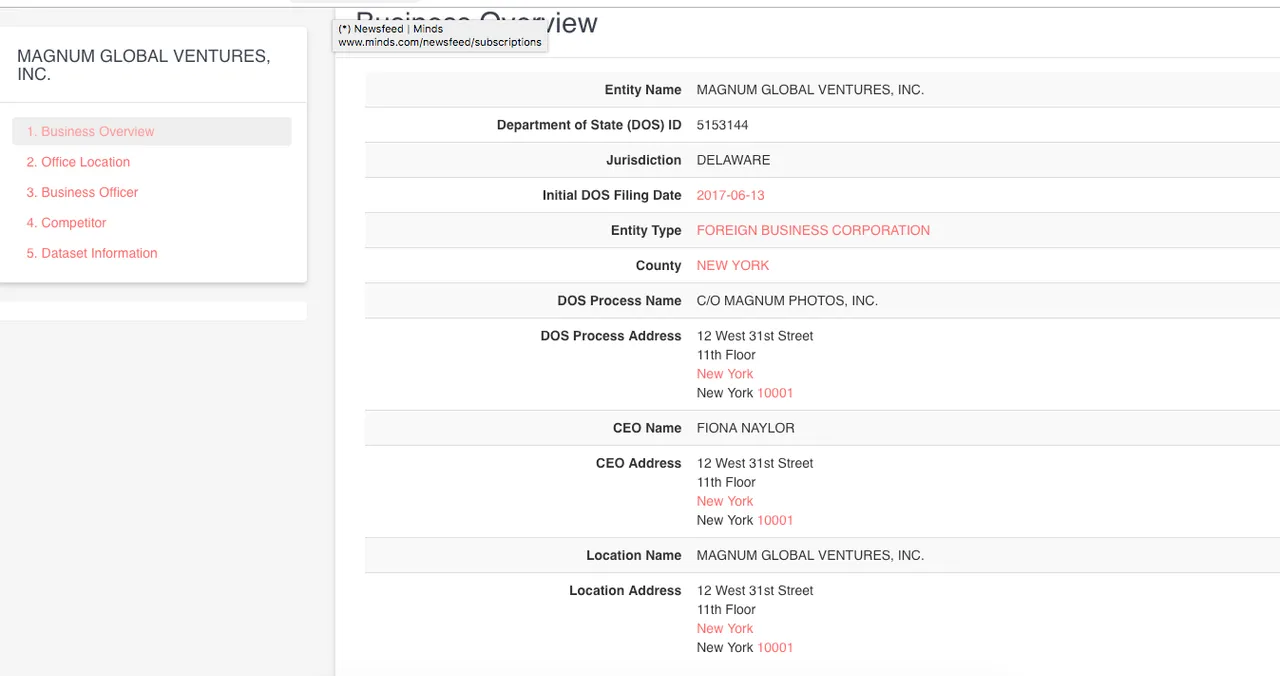The image size is (1280, 676).
Task: Click the Jurisdiction value DELAWARE
Action: coord(733,160)
